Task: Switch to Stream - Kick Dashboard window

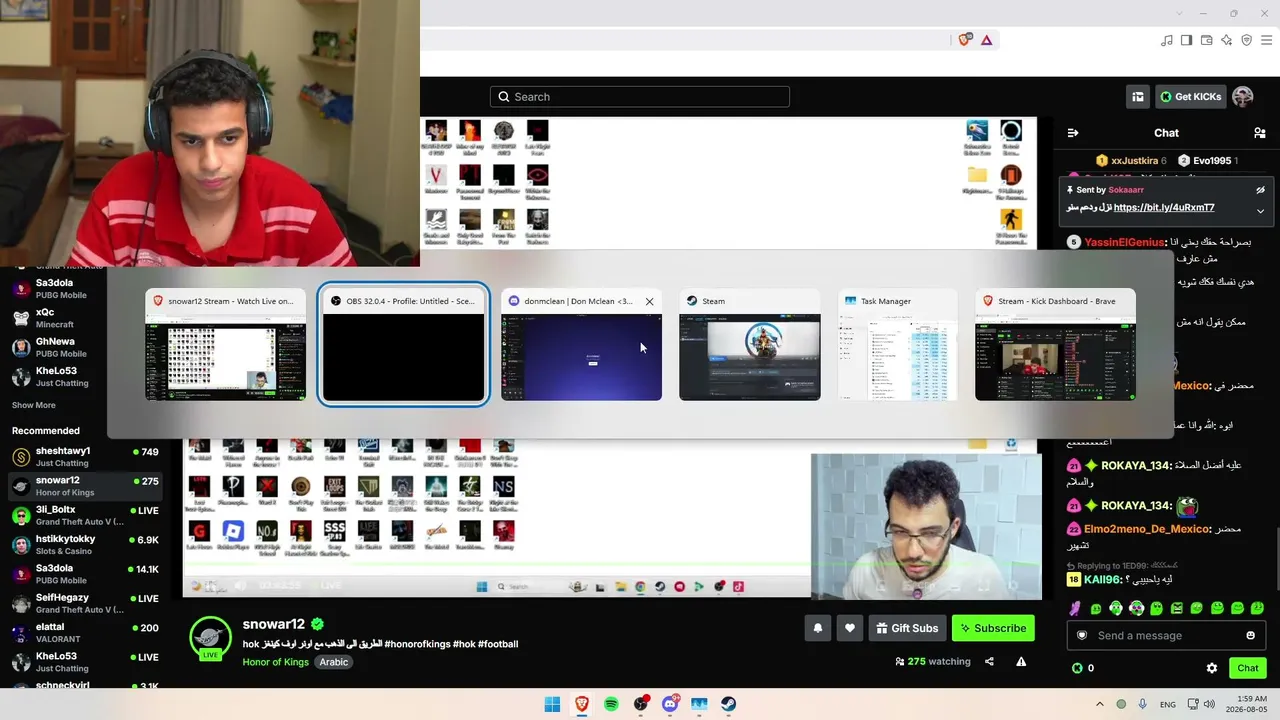Action: [x=1055, y=344]
